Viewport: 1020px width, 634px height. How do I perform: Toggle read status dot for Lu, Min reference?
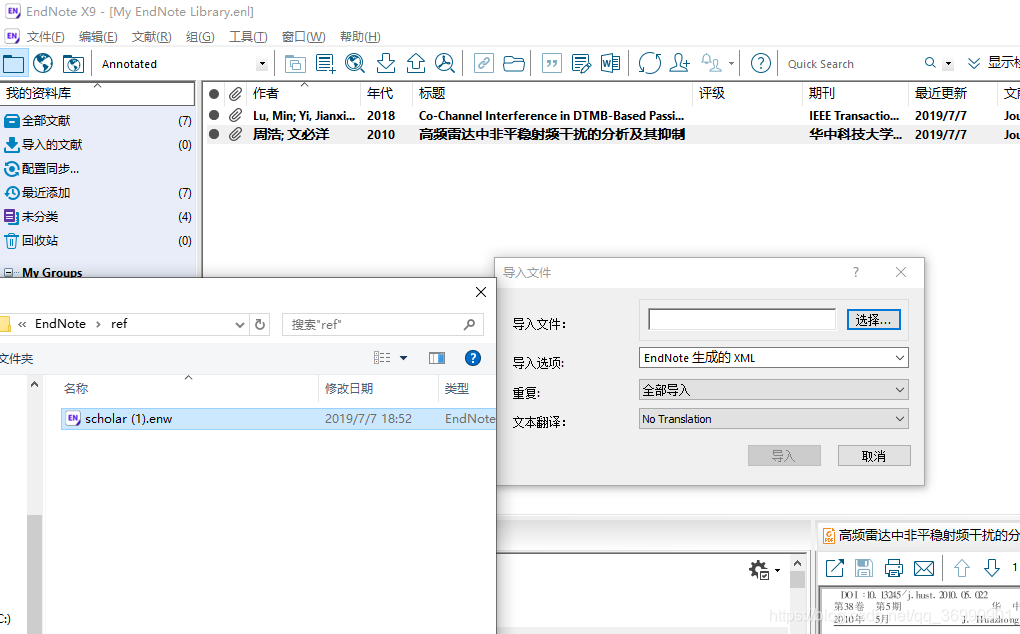click(214, 115)
